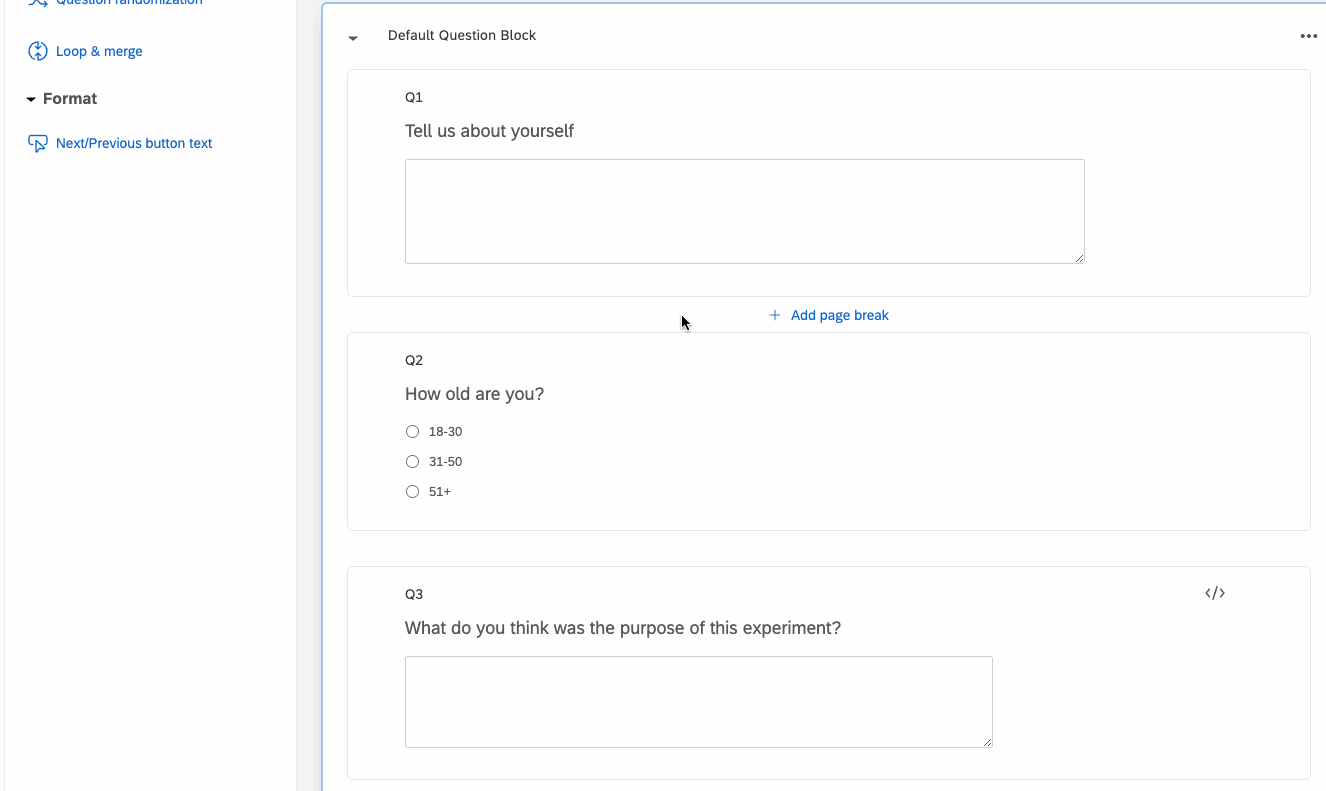The image size is (1326, 791).
Task: Collapse the Format section triangle
Action: click(31, 100)
